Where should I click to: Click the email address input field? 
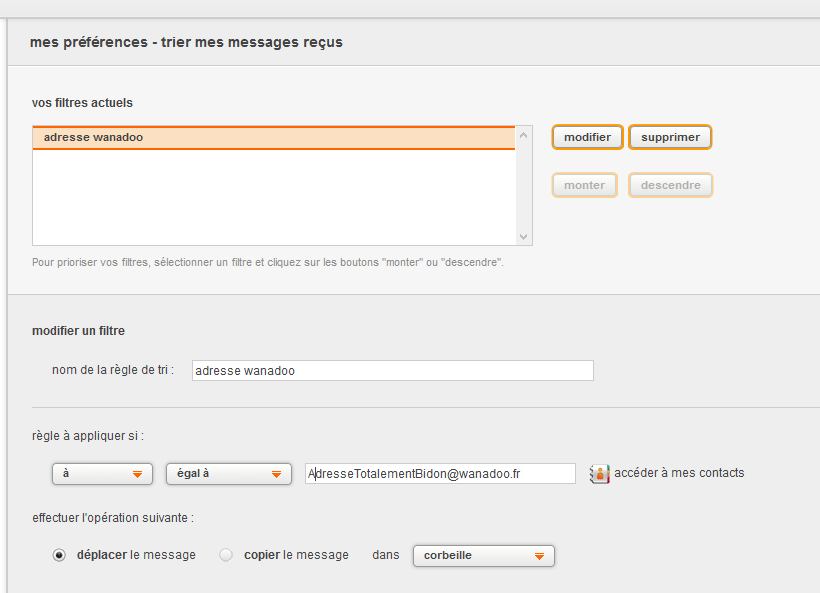440,474
